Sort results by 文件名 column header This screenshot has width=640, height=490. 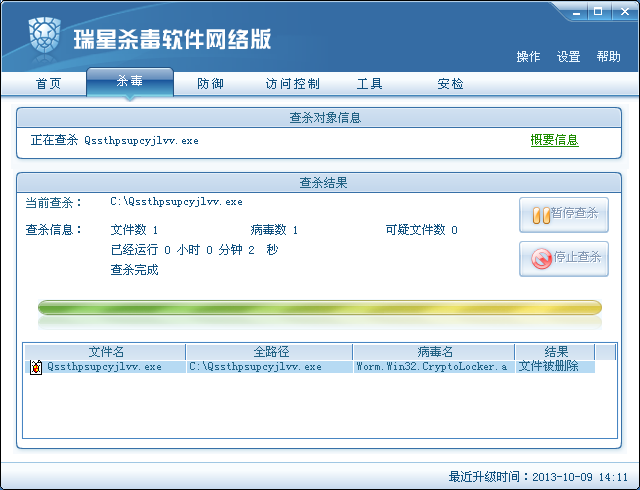click(106, 352)
